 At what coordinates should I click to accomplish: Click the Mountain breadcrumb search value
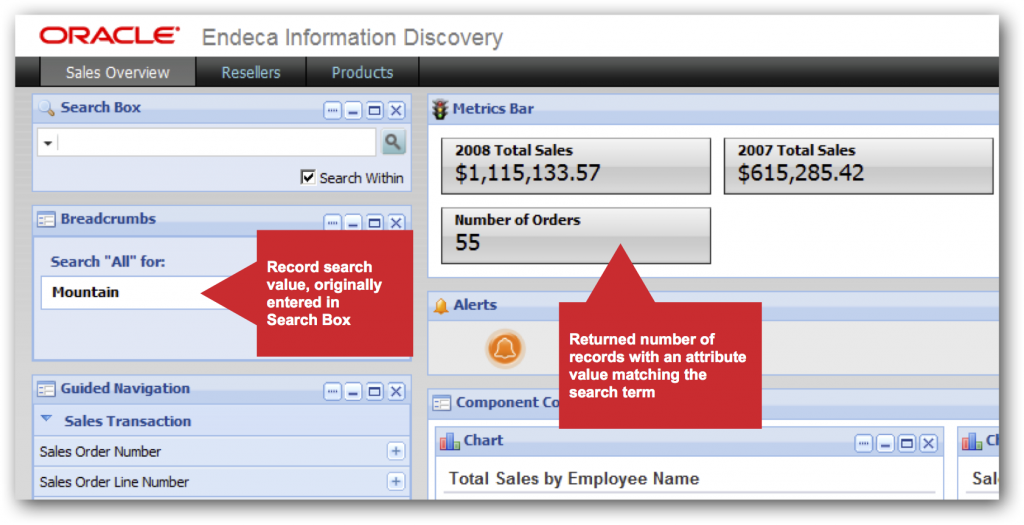[86, 292]
